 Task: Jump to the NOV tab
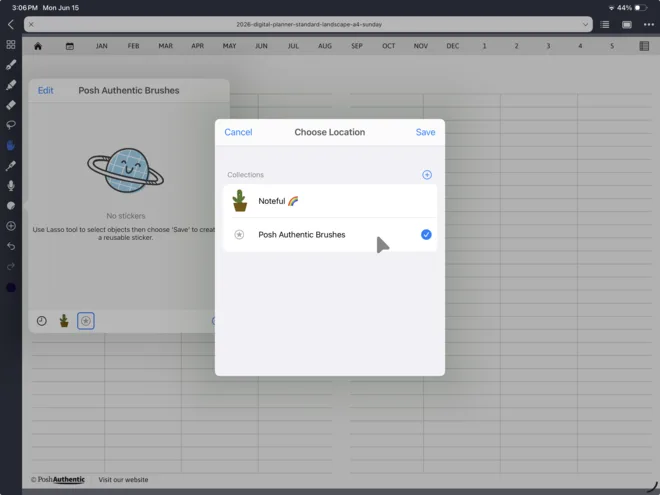420,46
